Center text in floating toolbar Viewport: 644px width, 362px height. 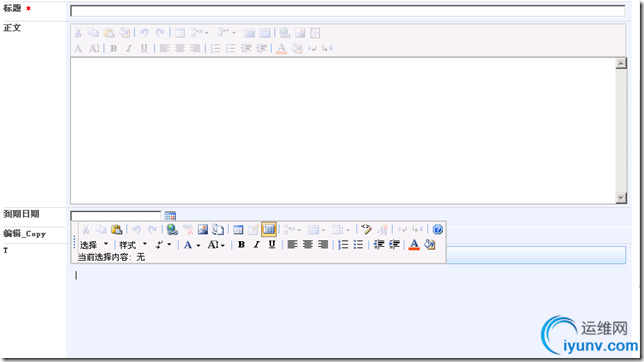(x=308, y=244)
